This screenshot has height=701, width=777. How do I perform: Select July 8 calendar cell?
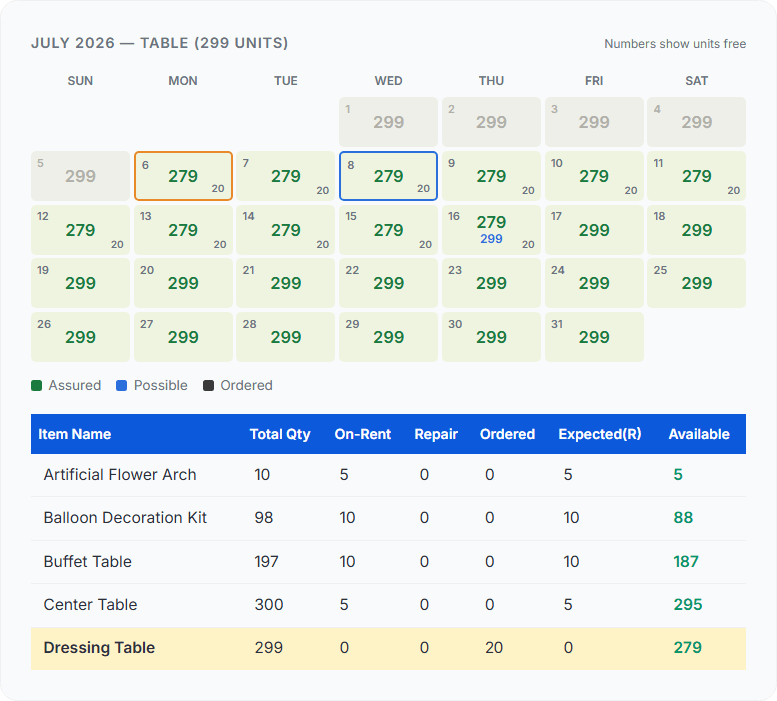[x=388, y=176]
